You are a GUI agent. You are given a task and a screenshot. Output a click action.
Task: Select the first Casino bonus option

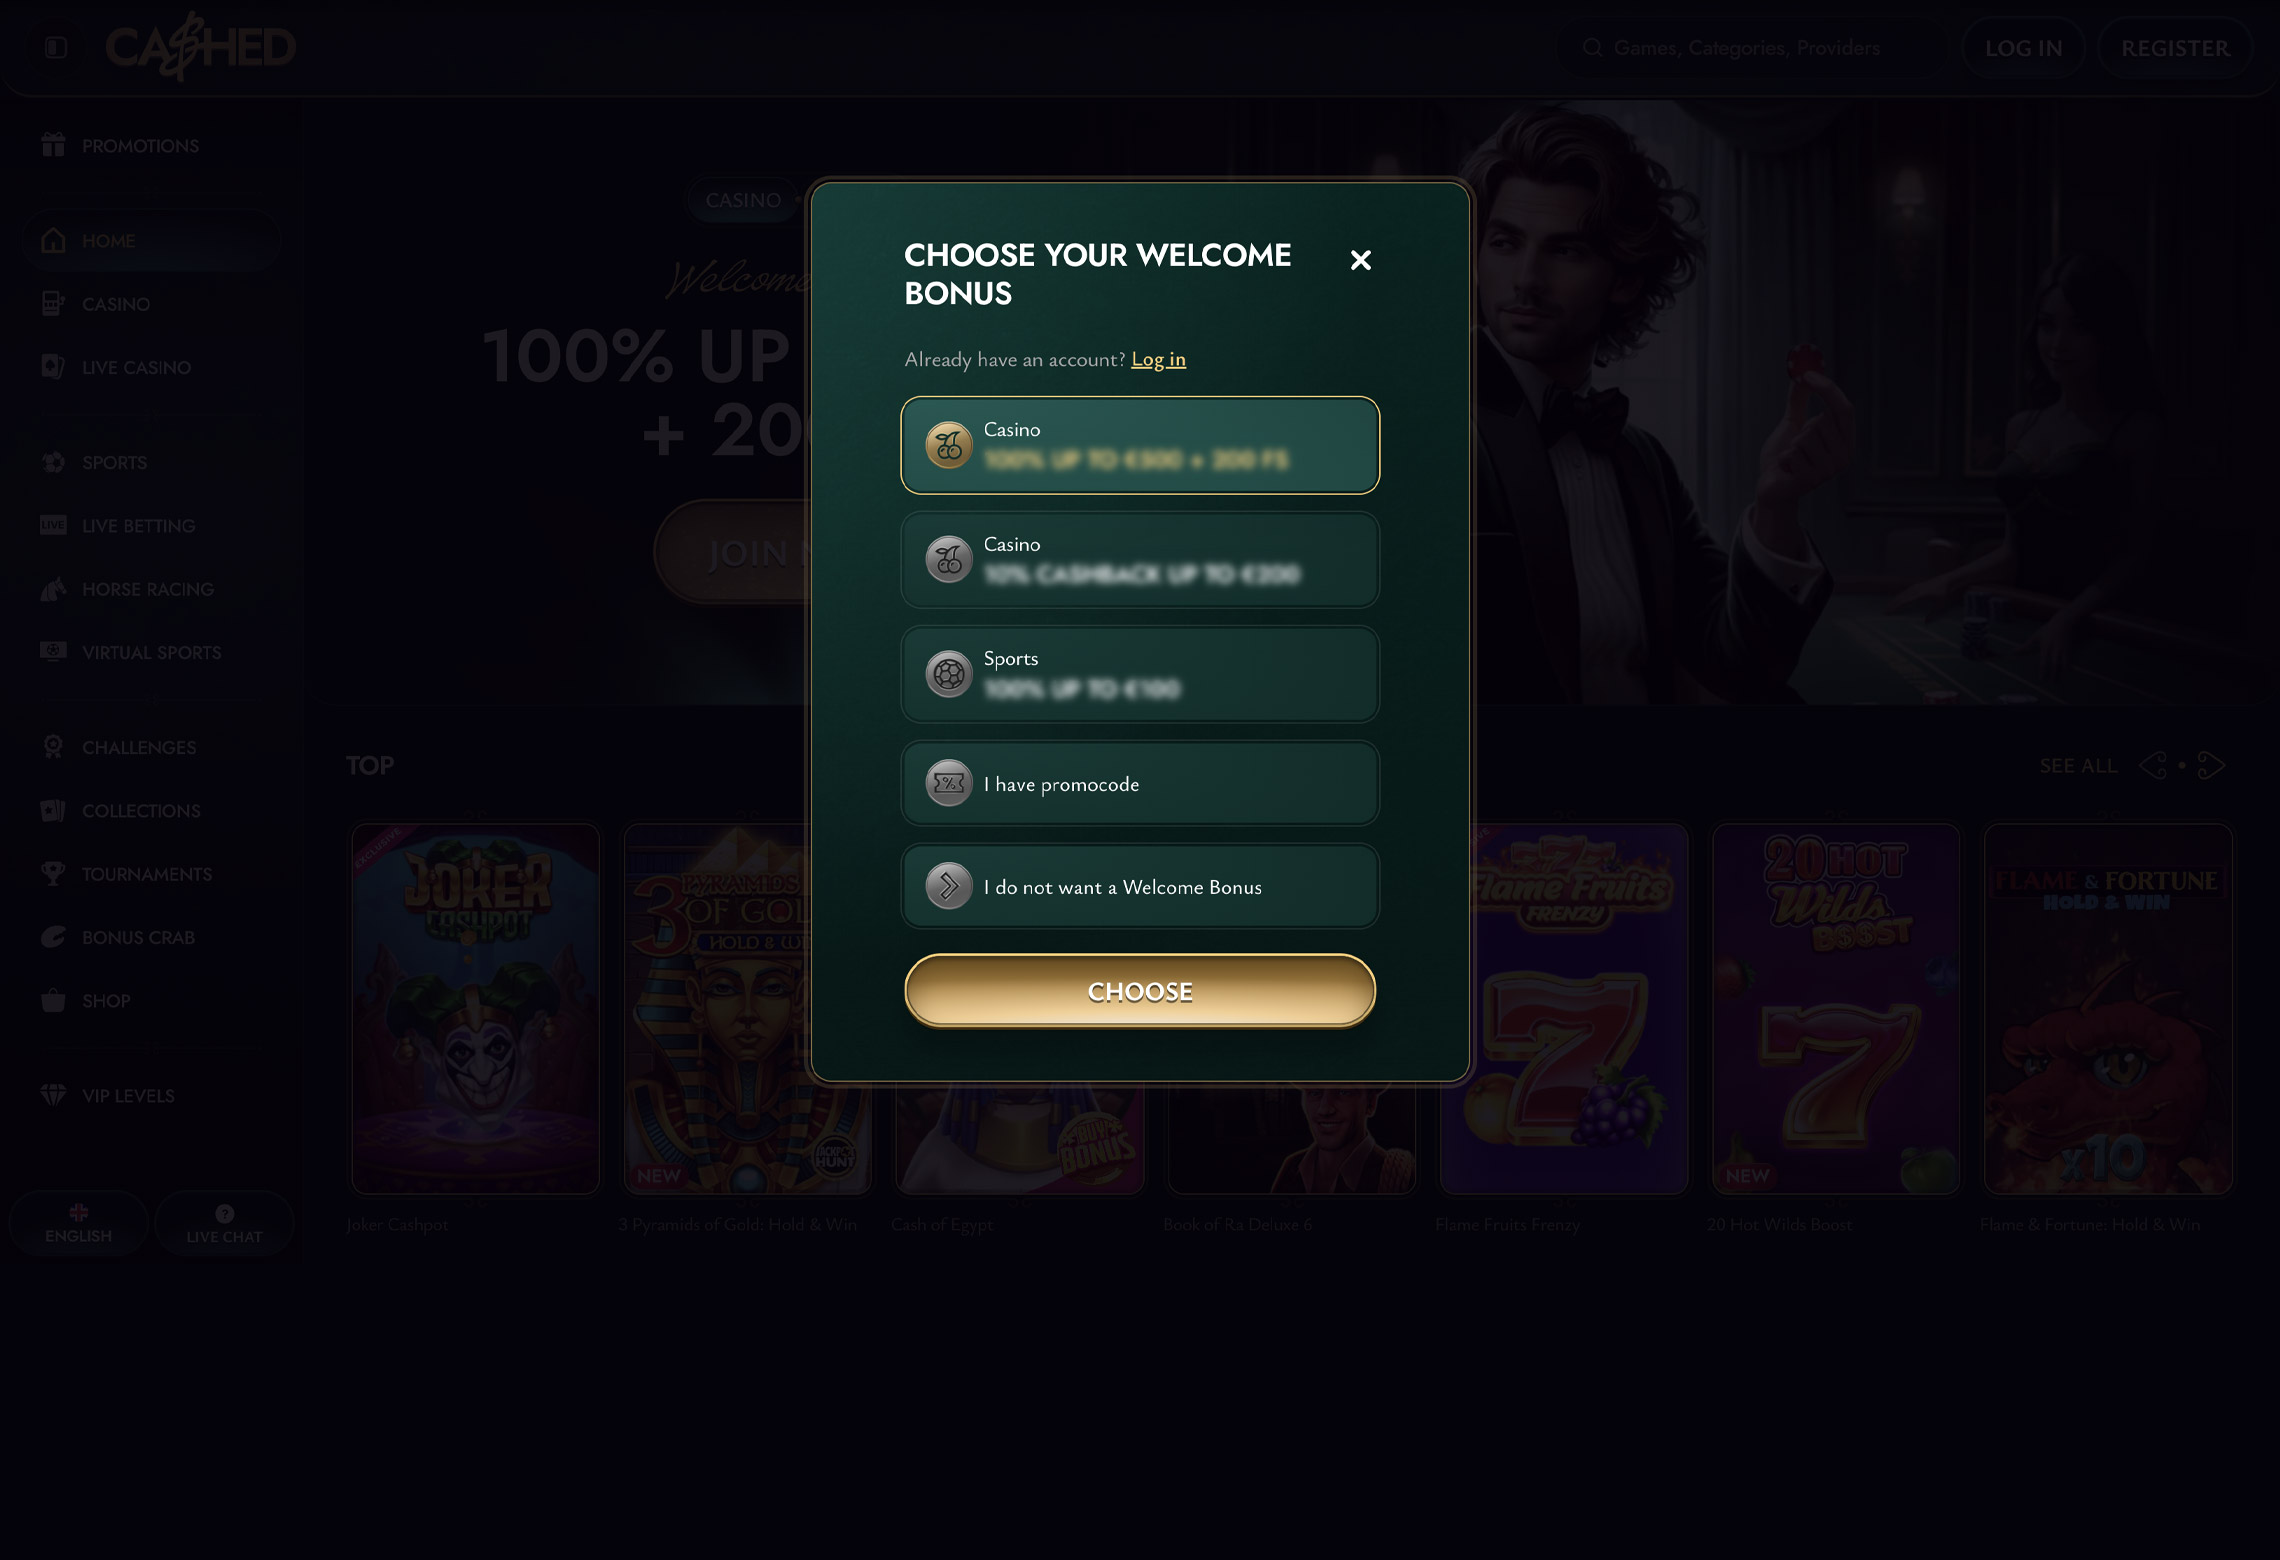[x=1140, y=445]
